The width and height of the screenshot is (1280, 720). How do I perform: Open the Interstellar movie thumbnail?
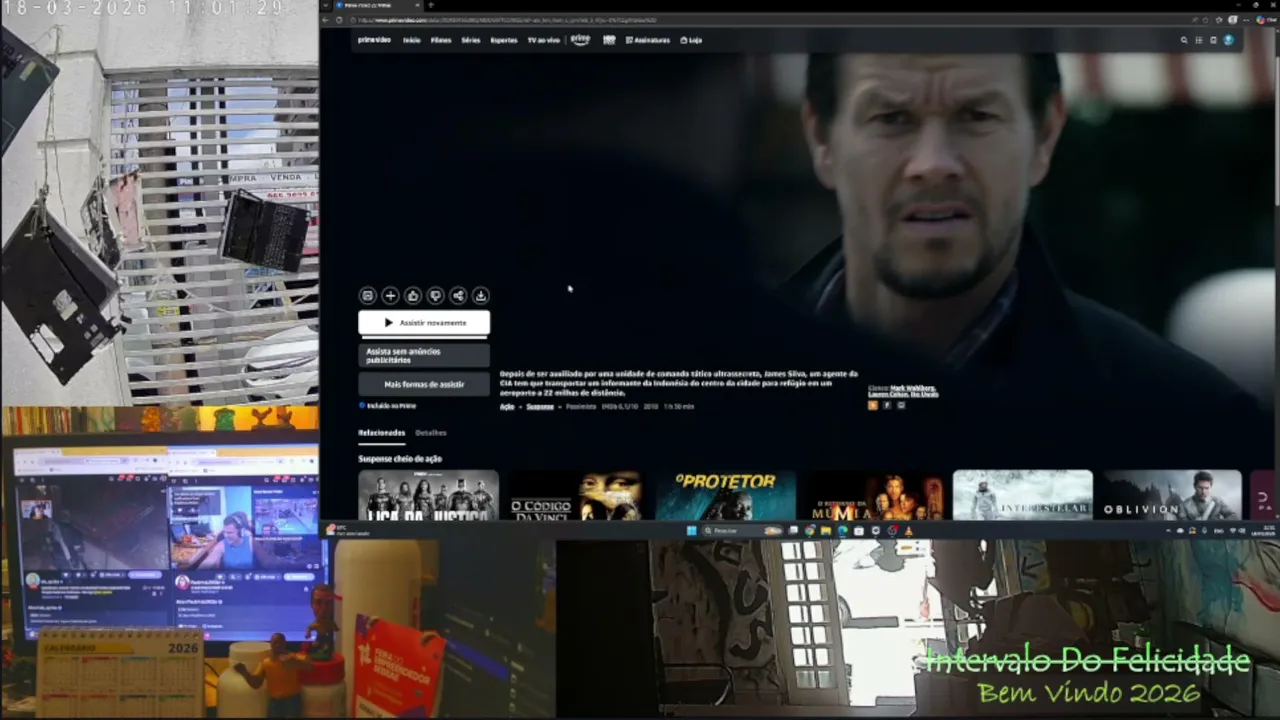coord(1022,495)
